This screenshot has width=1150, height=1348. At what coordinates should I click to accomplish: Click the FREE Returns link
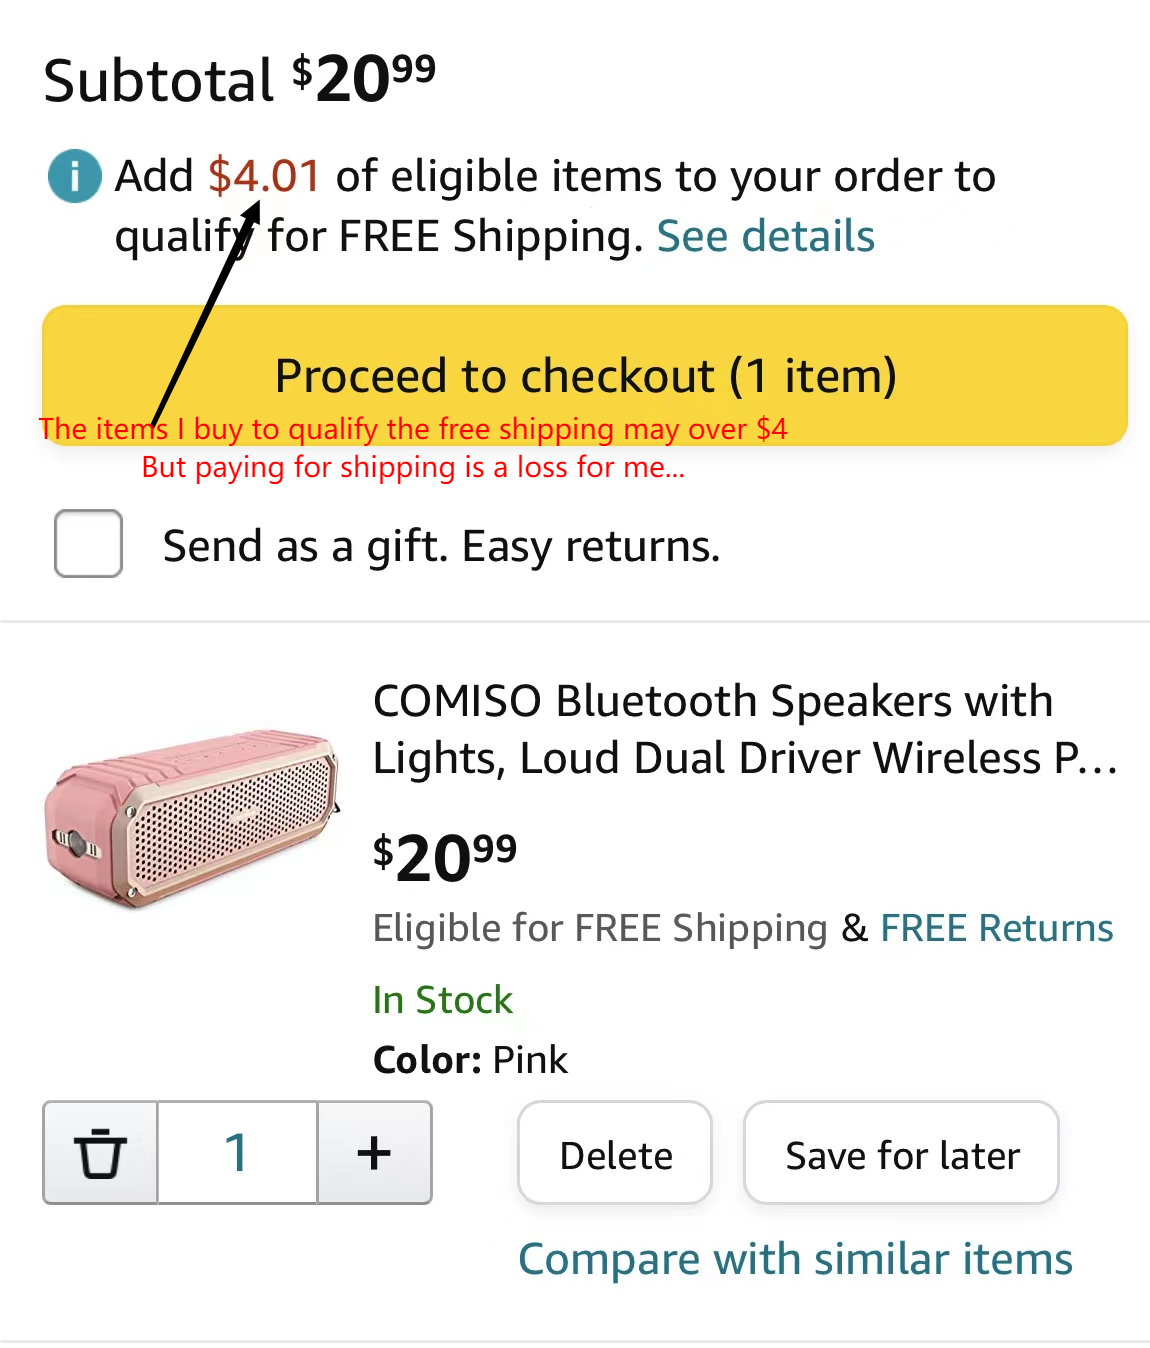tap(996, 928)
